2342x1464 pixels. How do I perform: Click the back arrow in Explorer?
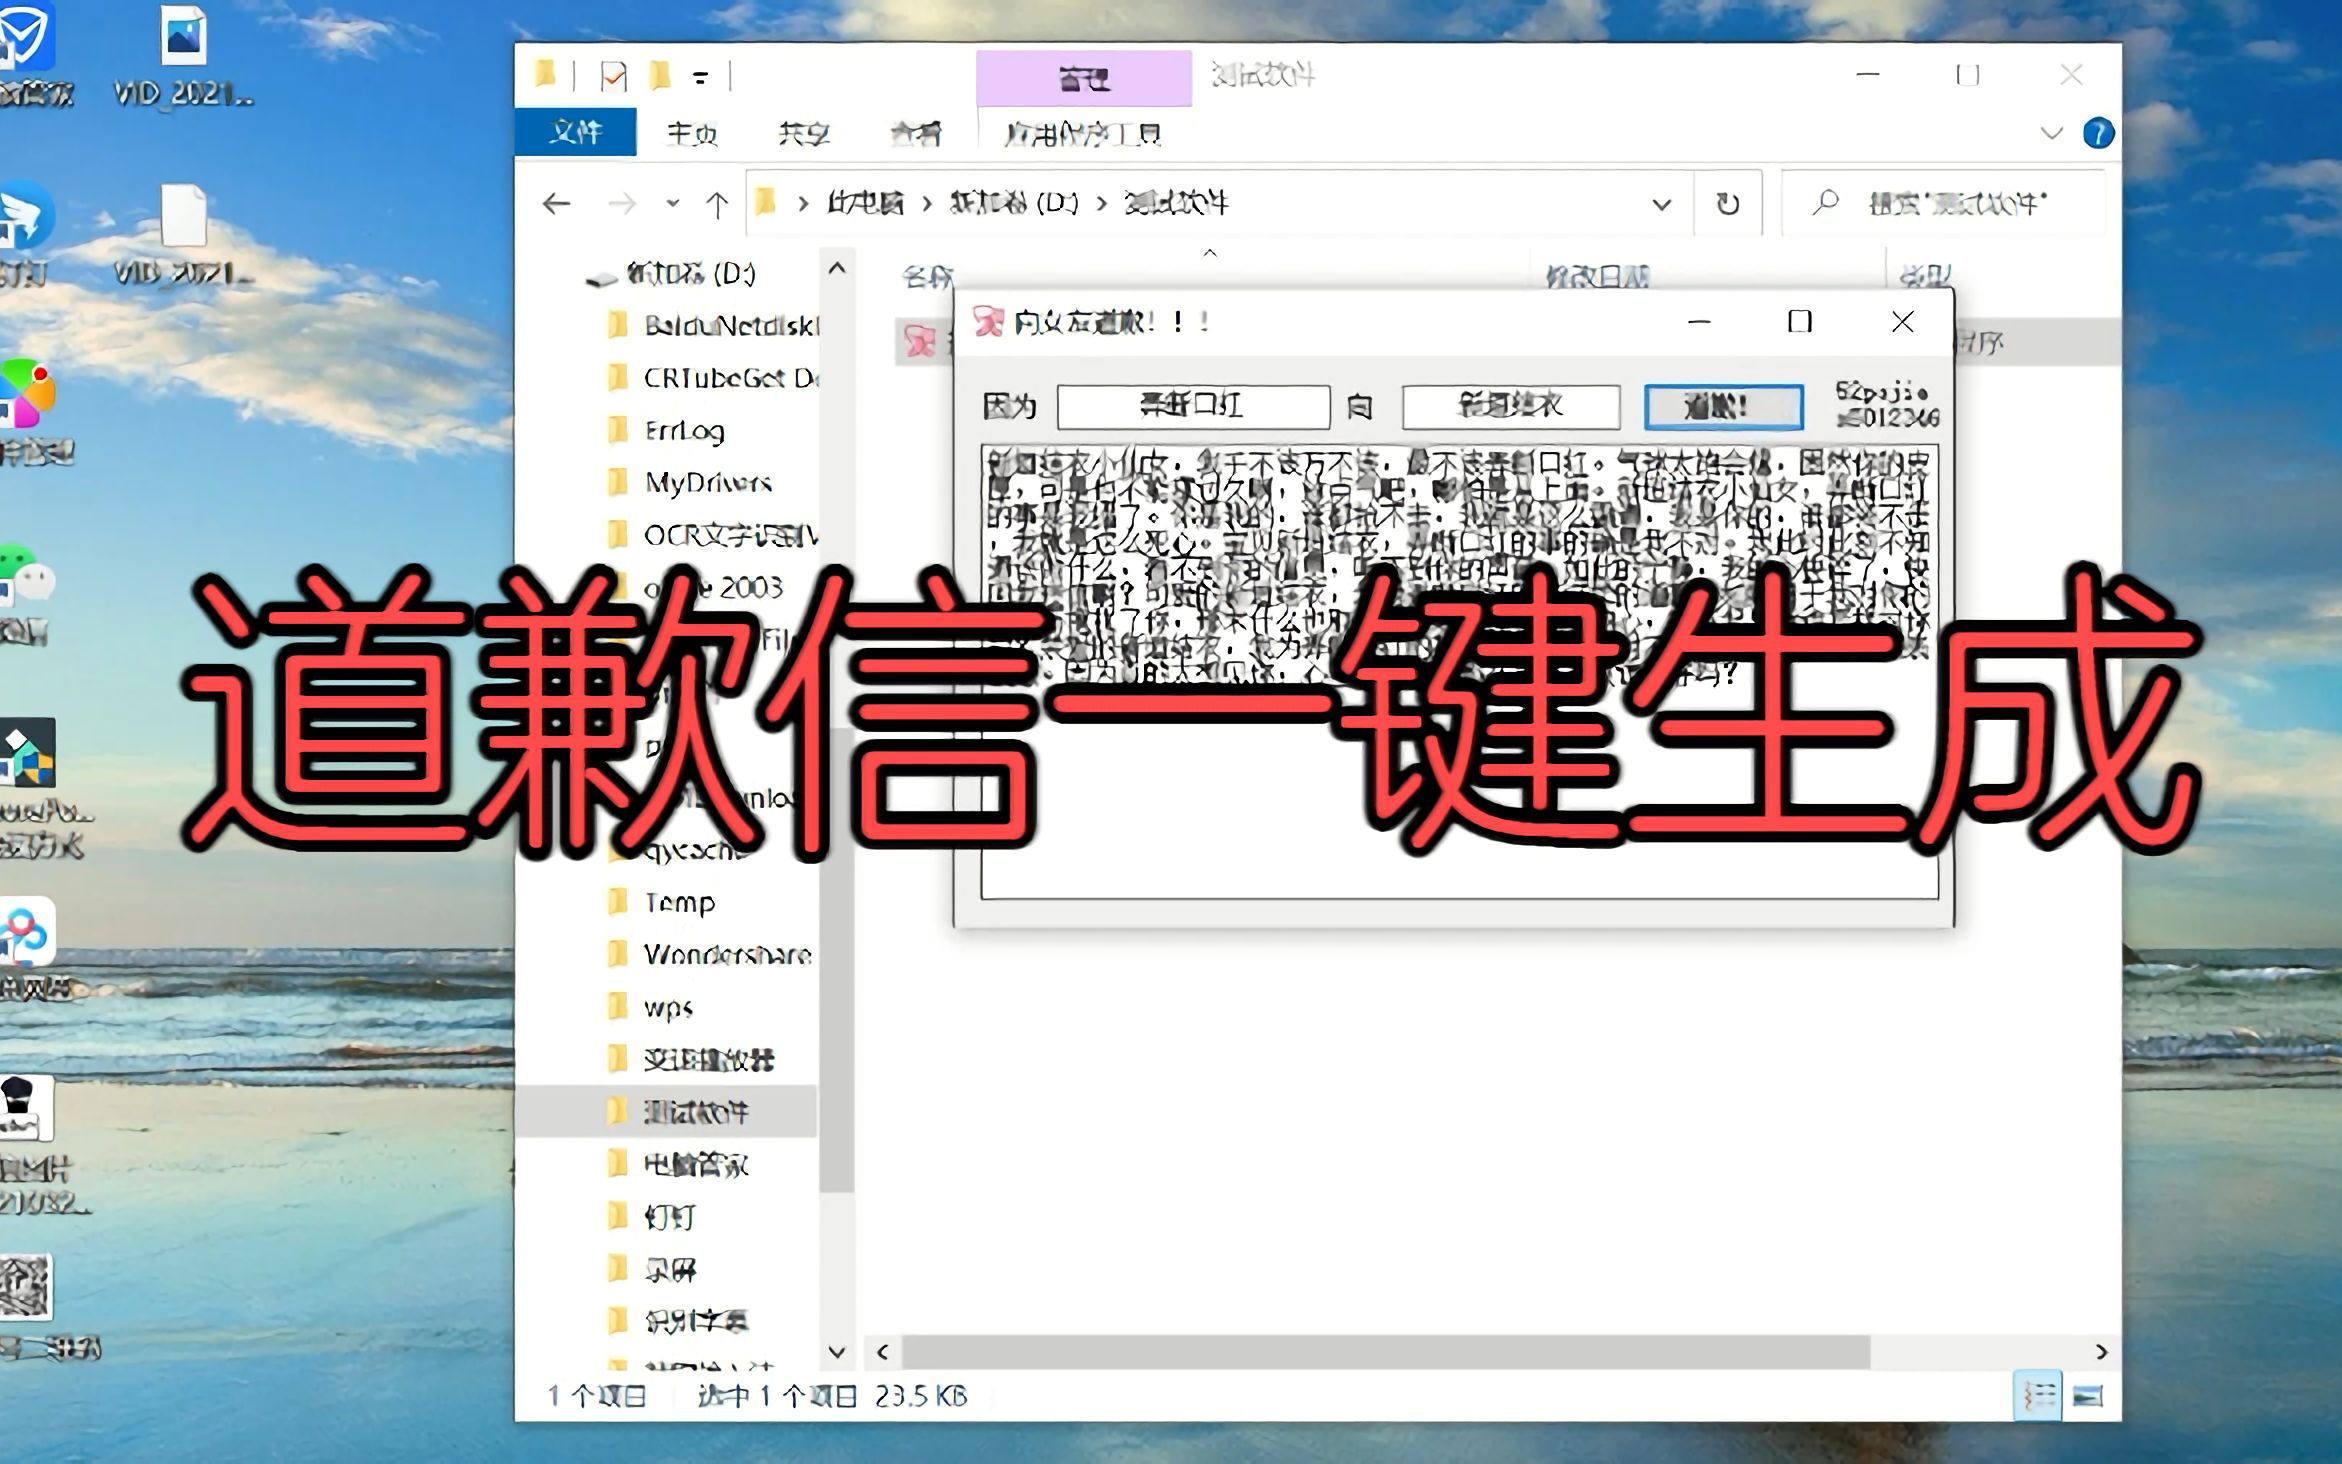[556, 204]
